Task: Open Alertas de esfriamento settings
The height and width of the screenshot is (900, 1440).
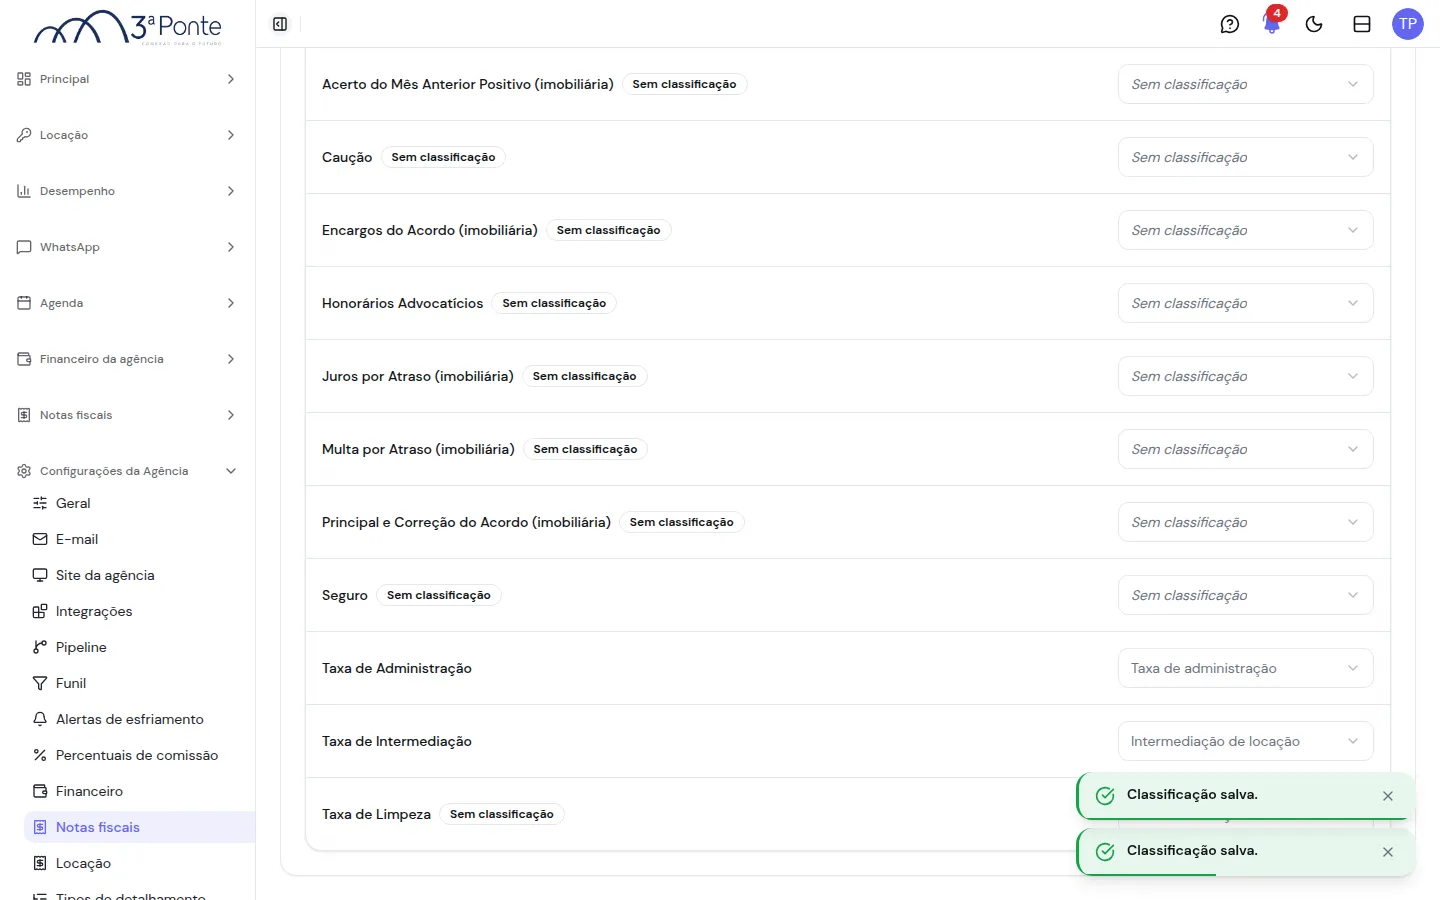Action: [140, 719]
